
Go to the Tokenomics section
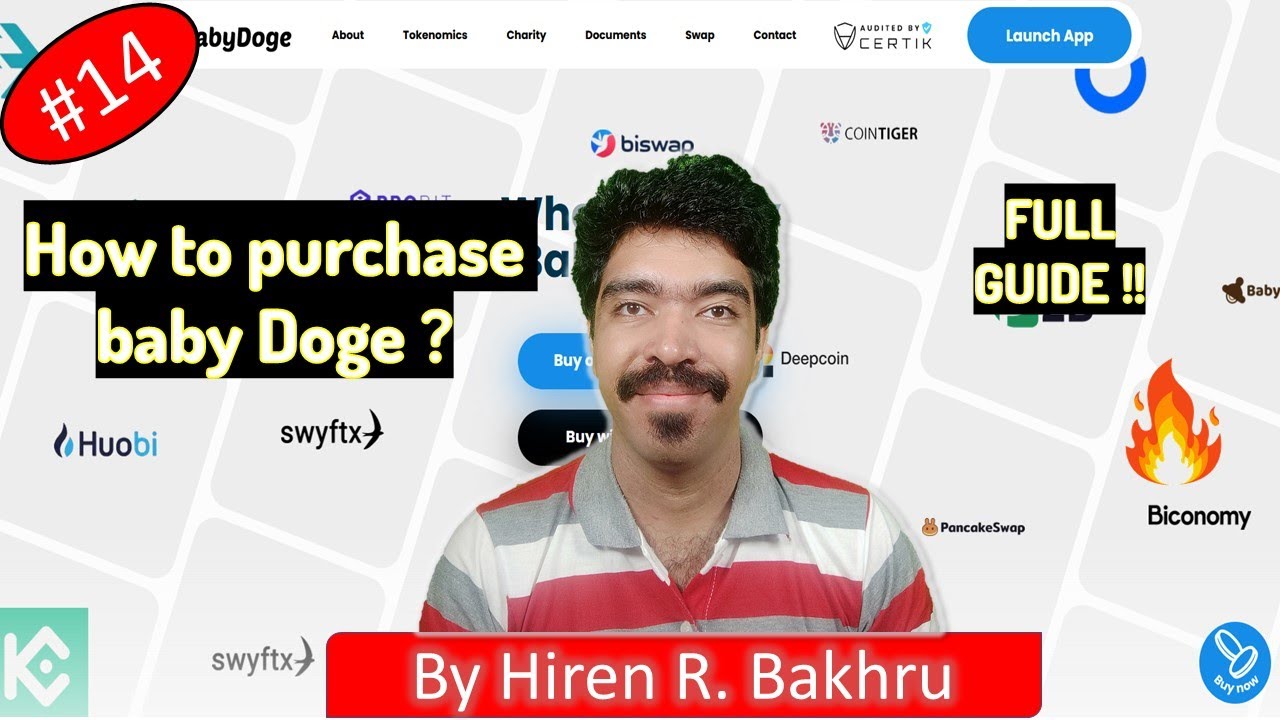click(435, 35)
